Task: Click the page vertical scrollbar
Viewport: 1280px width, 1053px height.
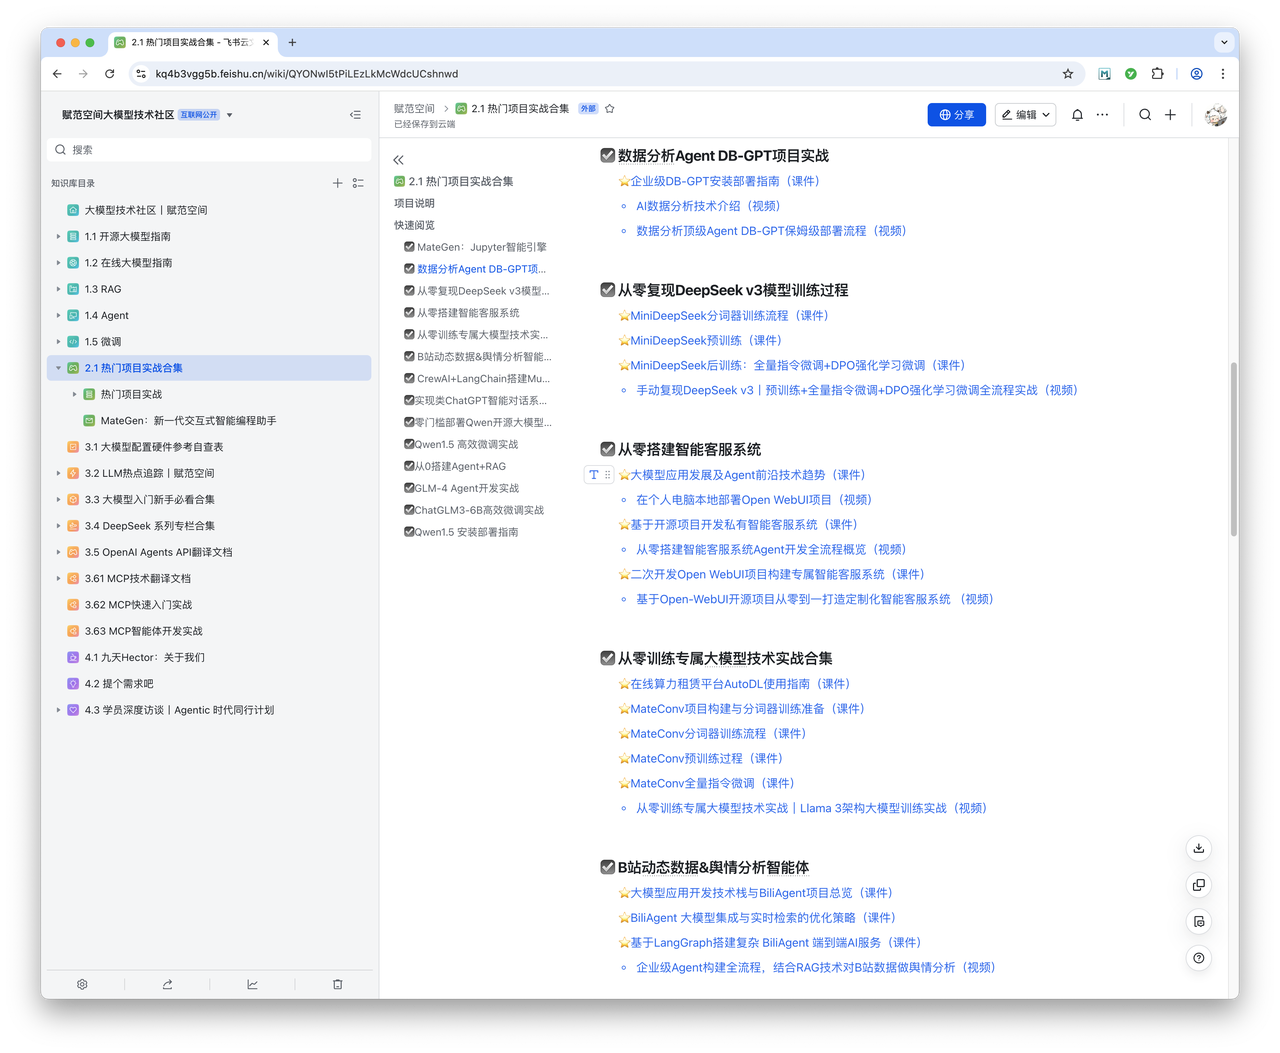Action: (1234, 450)
